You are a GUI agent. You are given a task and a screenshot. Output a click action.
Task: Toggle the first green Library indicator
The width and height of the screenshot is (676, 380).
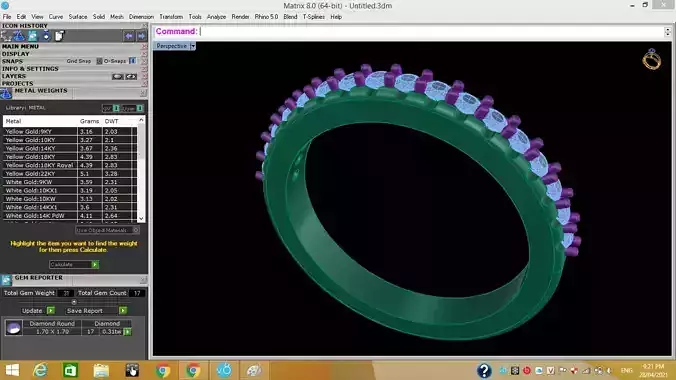tap(116, 108)
